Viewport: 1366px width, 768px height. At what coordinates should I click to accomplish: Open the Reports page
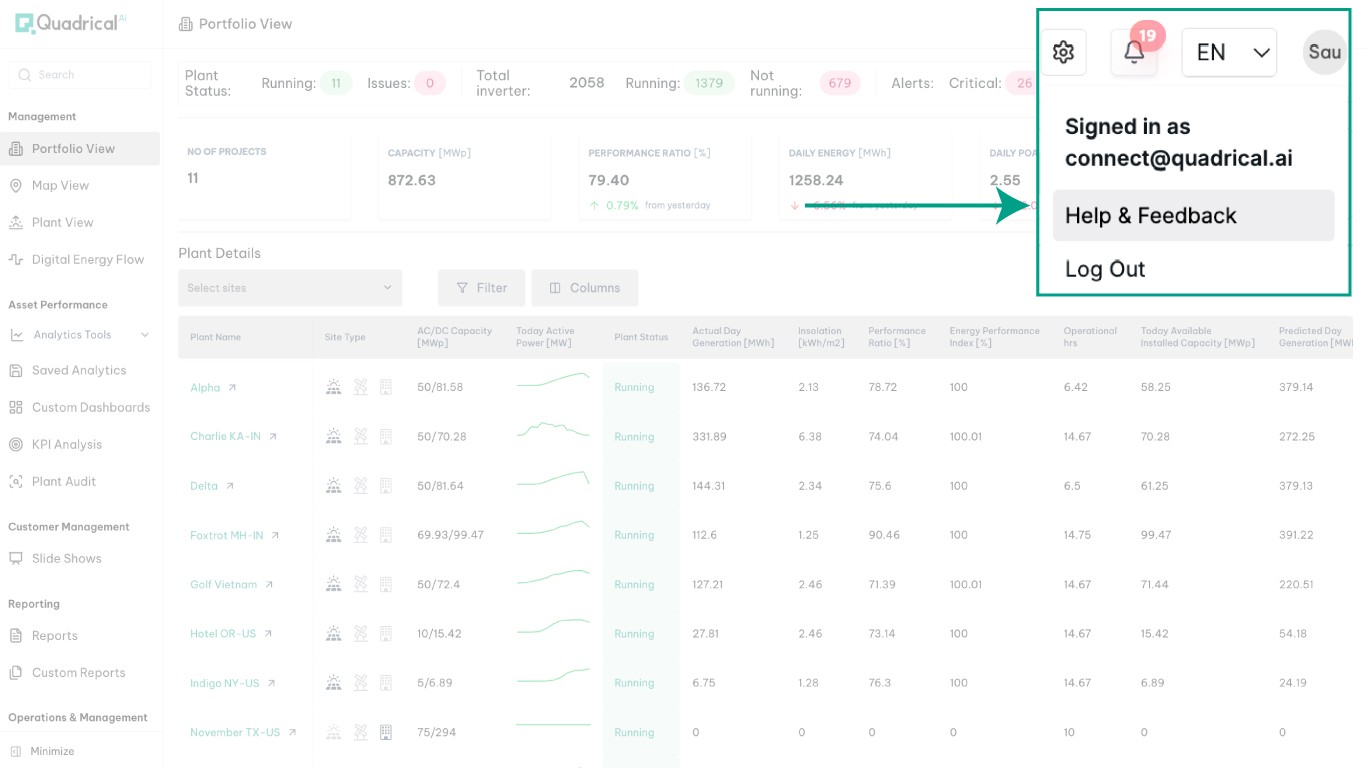click(55, 636)
